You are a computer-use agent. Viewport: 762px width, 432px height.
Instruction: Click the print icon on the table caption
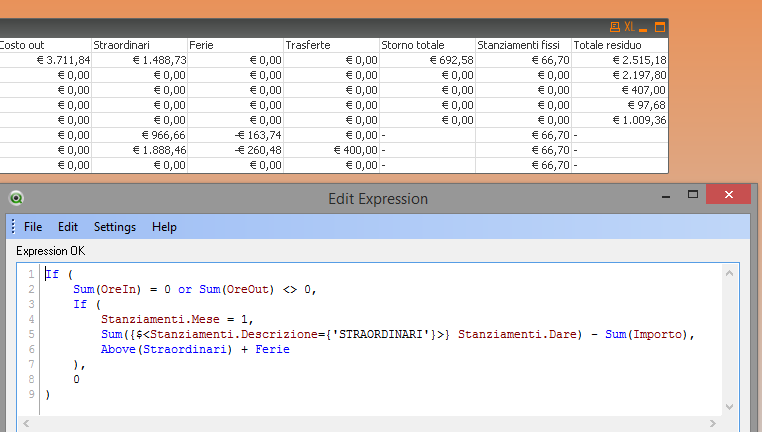(x=615, y=27)
